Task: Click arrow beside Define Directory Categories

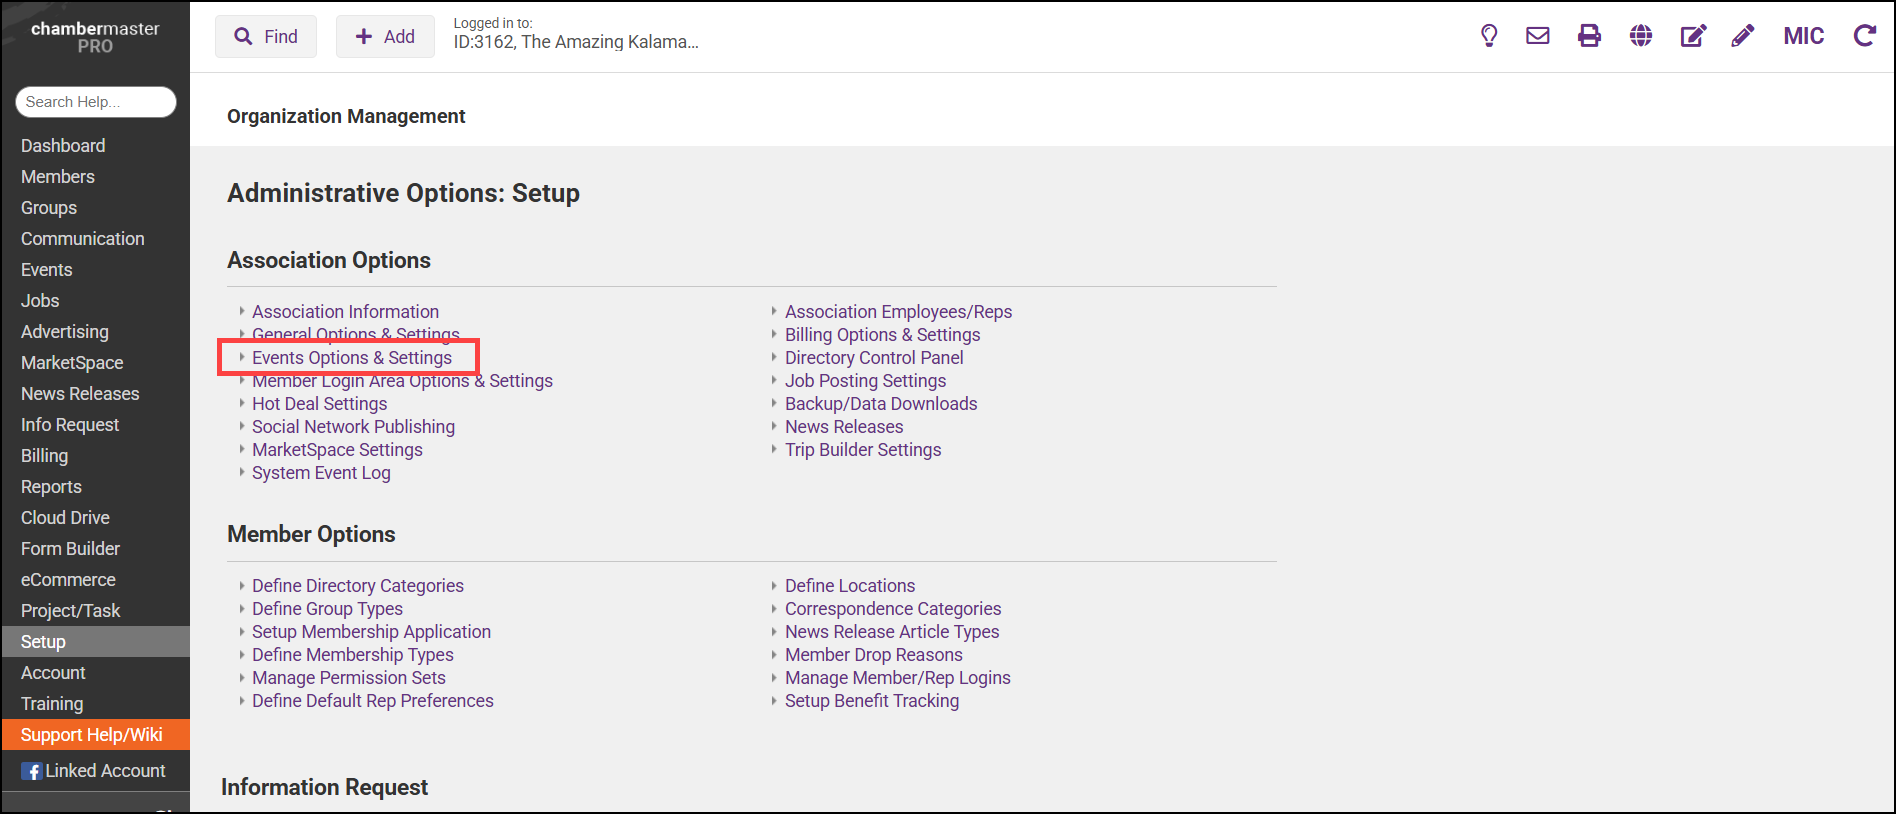Action: (x=242, y=586)
